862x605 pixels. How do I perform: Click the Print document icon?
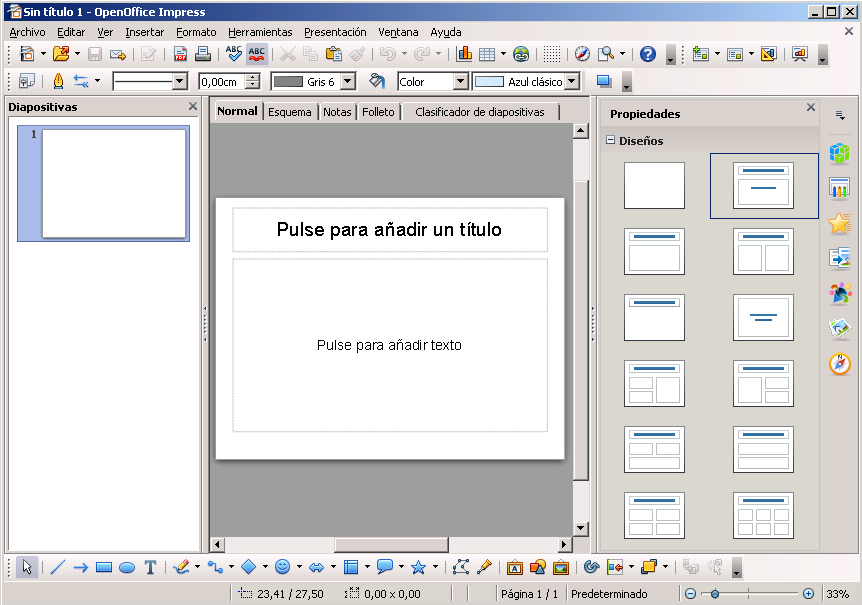click(x=202, y=54)
